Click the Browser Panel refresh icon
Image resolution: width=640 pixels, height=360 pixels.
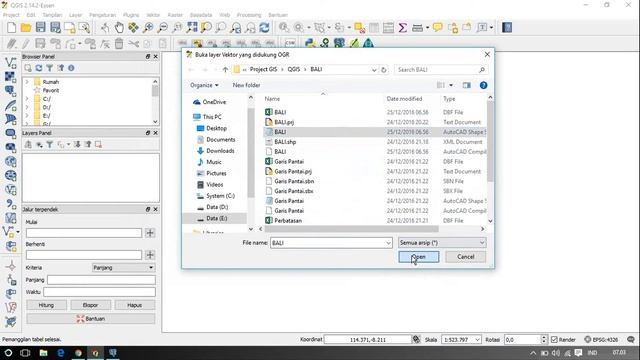pyautogui.click(x=39, y=68)
